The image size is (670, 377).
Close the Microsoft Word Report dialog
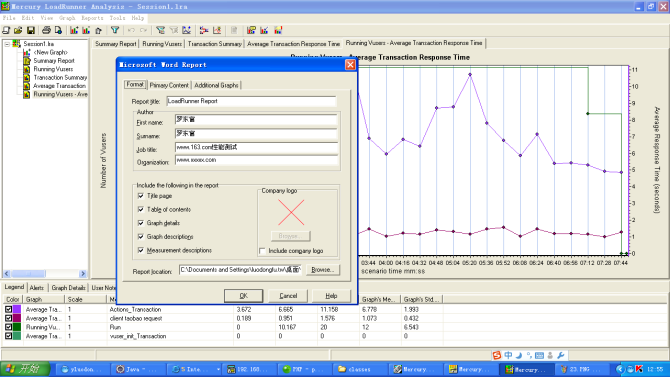tap(350, 65)
